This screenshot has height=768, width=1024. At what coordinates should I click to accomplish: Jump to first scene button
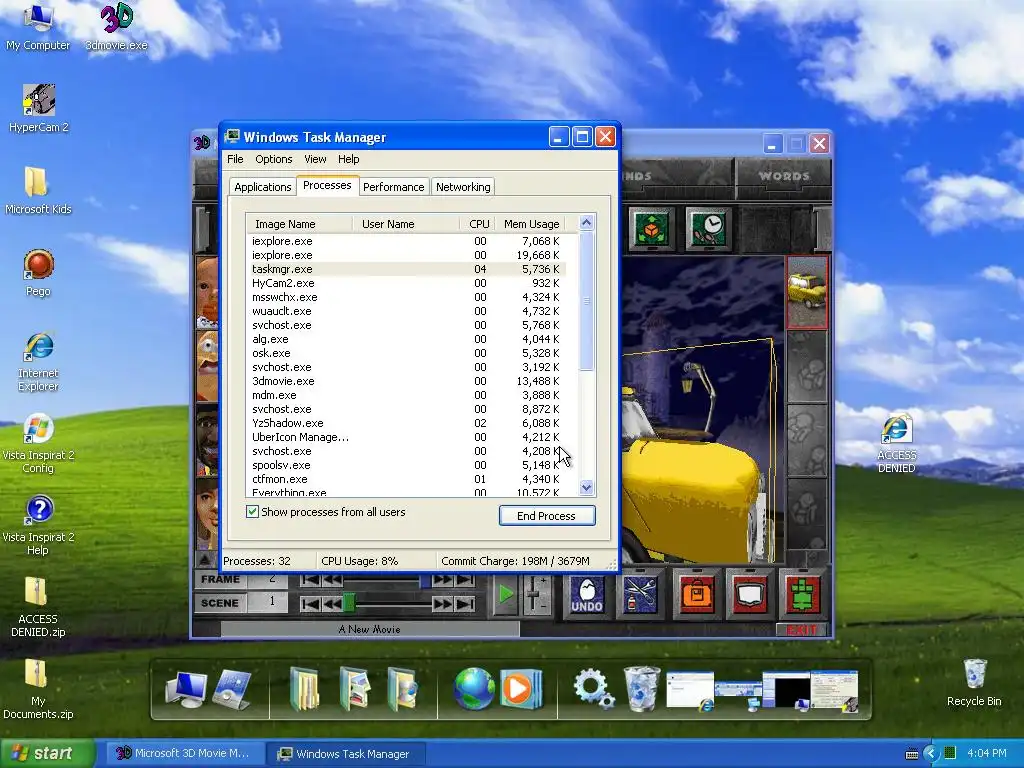point(310,604)
